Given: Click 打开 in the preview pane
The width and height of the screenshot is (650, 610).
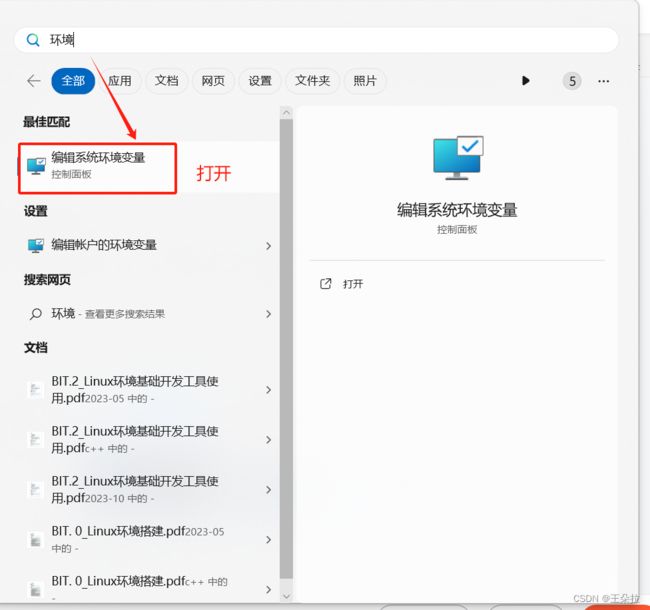Looking at the screenshot, I should 353,284.
